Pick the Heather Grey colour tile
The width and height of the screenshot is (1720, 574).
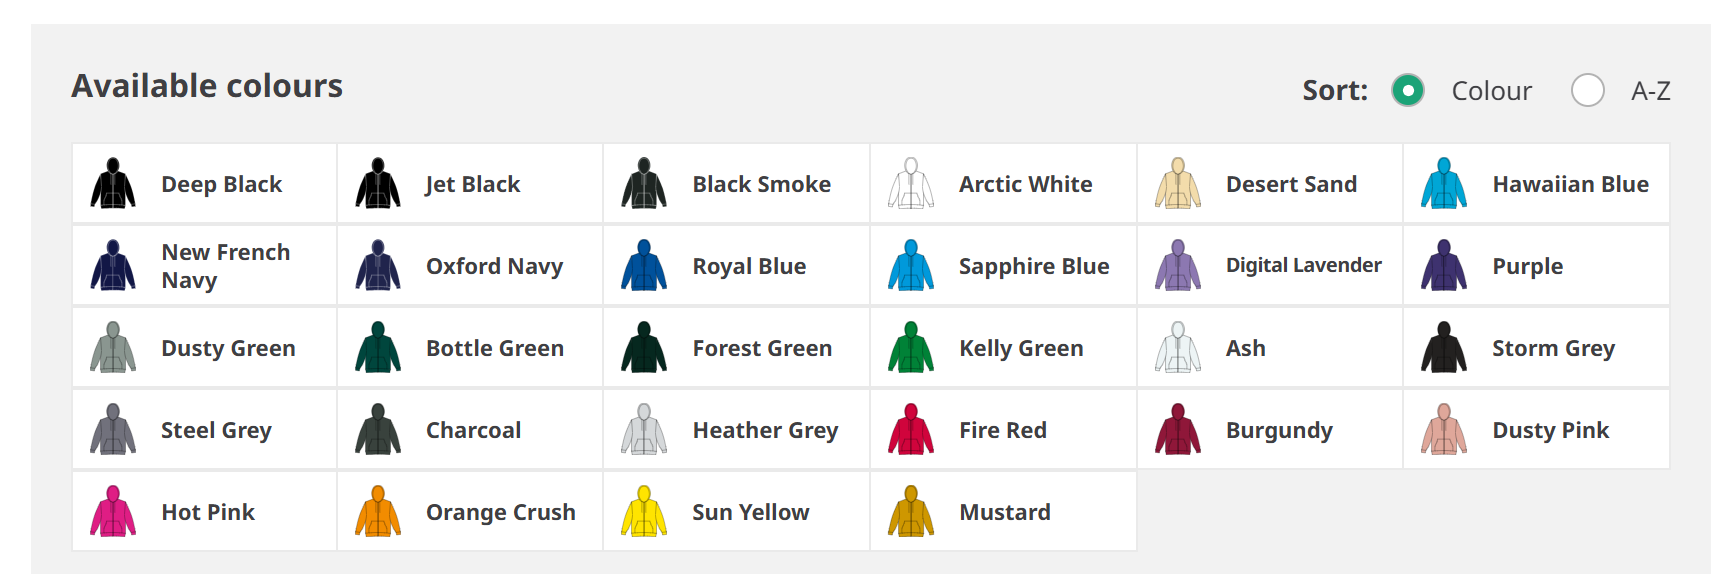736,430
